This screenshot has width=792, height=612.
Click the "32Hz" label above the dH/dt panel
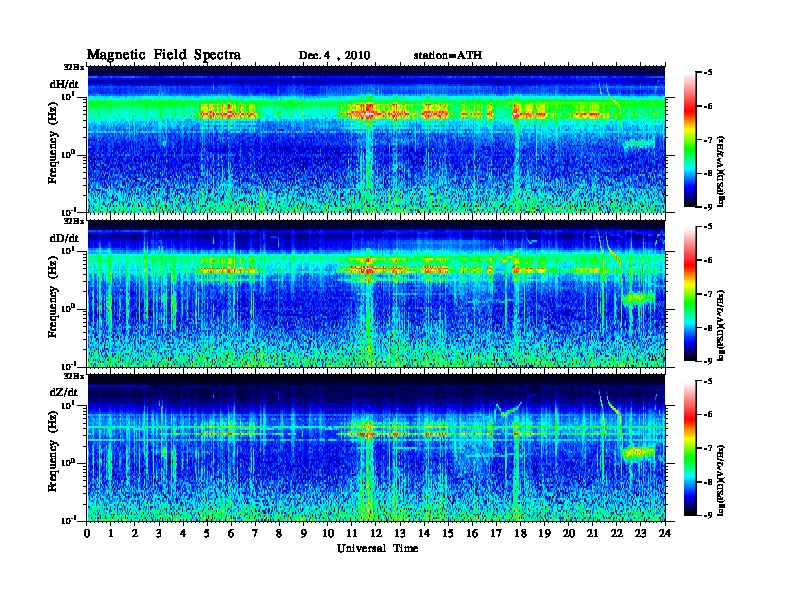point(74,67)
